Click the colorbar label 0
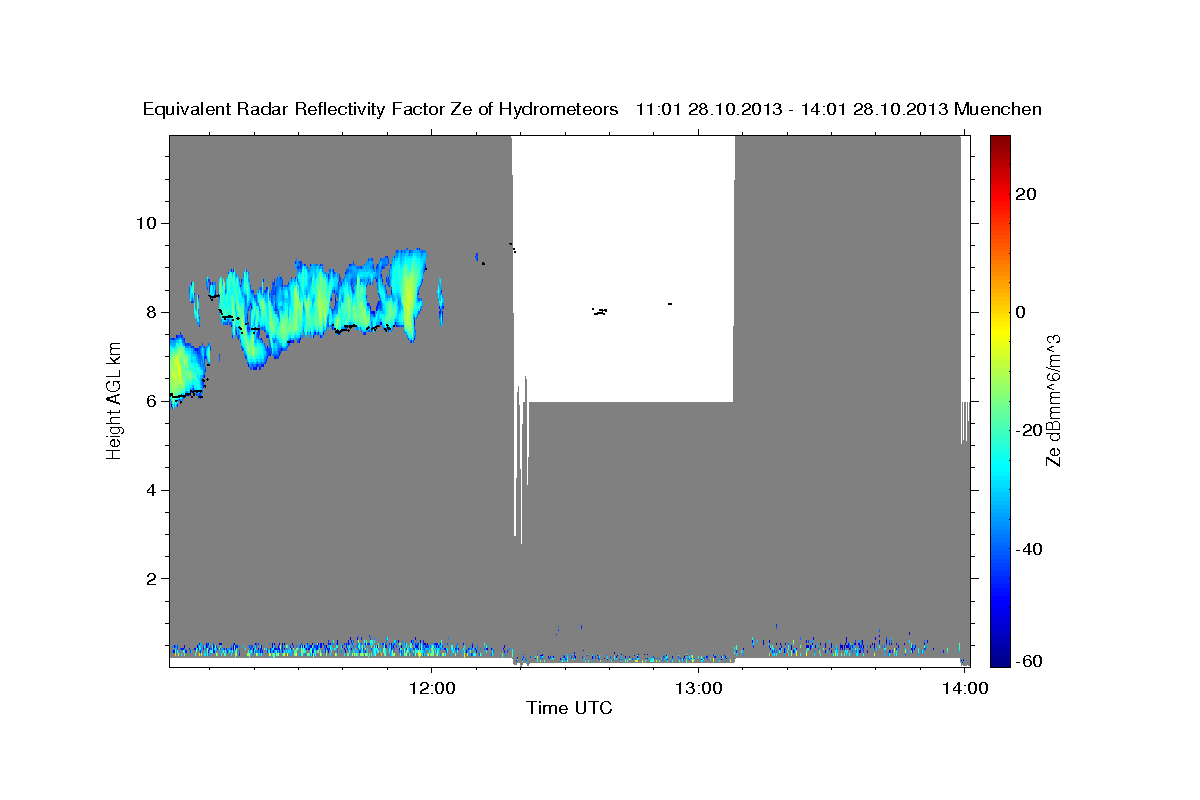 click(1022, 312)
